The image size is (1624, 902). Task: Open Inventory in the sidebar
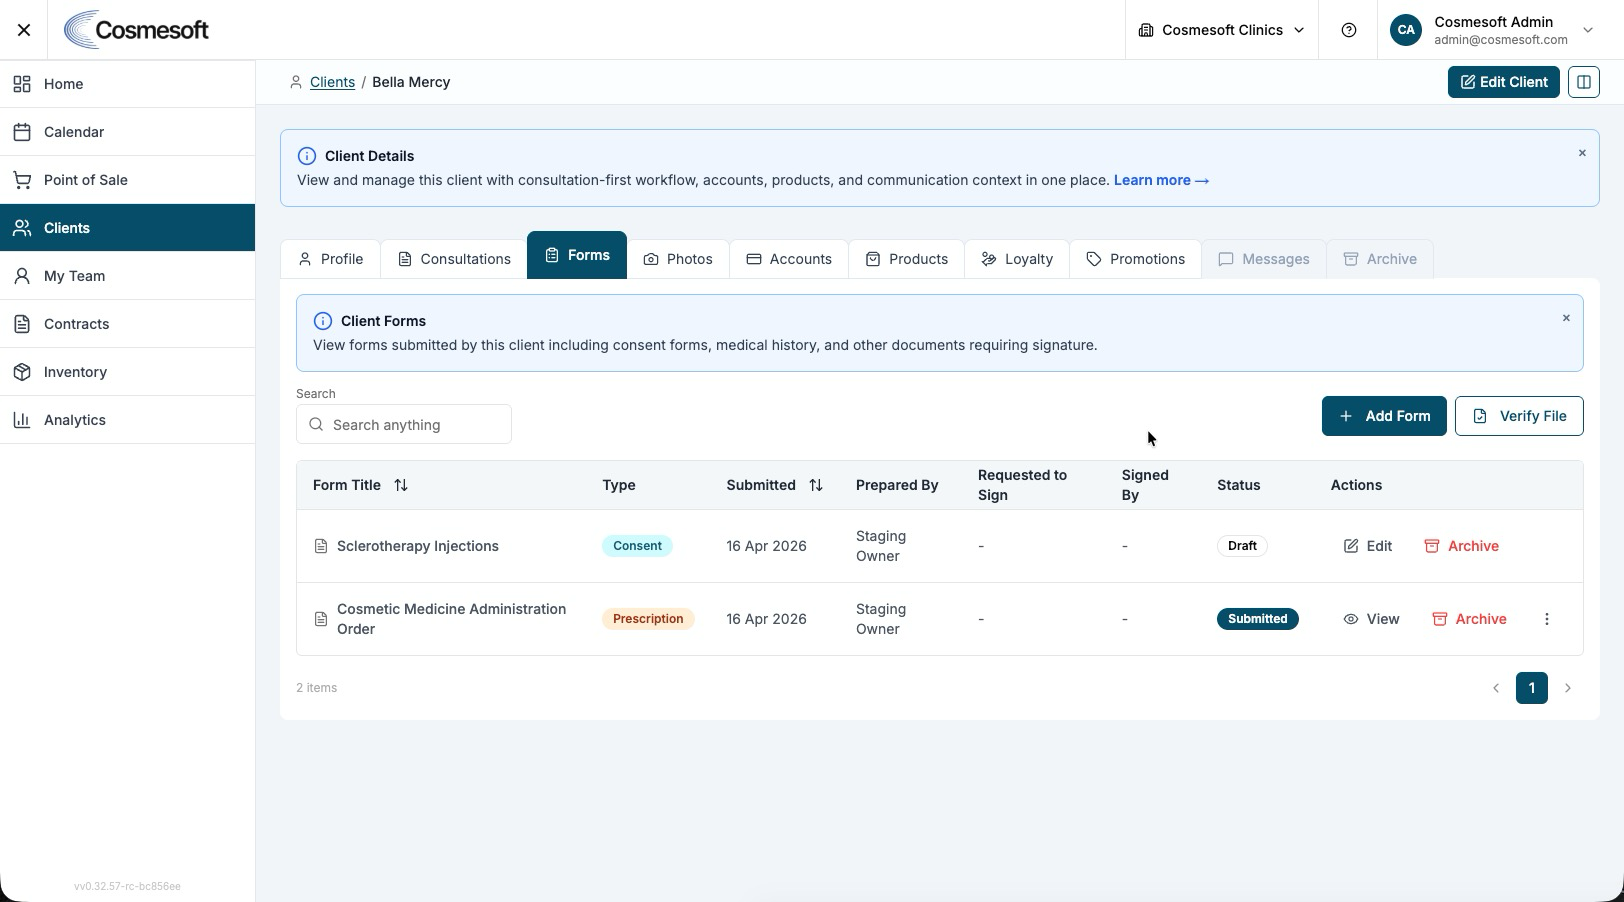coord(127,372)
